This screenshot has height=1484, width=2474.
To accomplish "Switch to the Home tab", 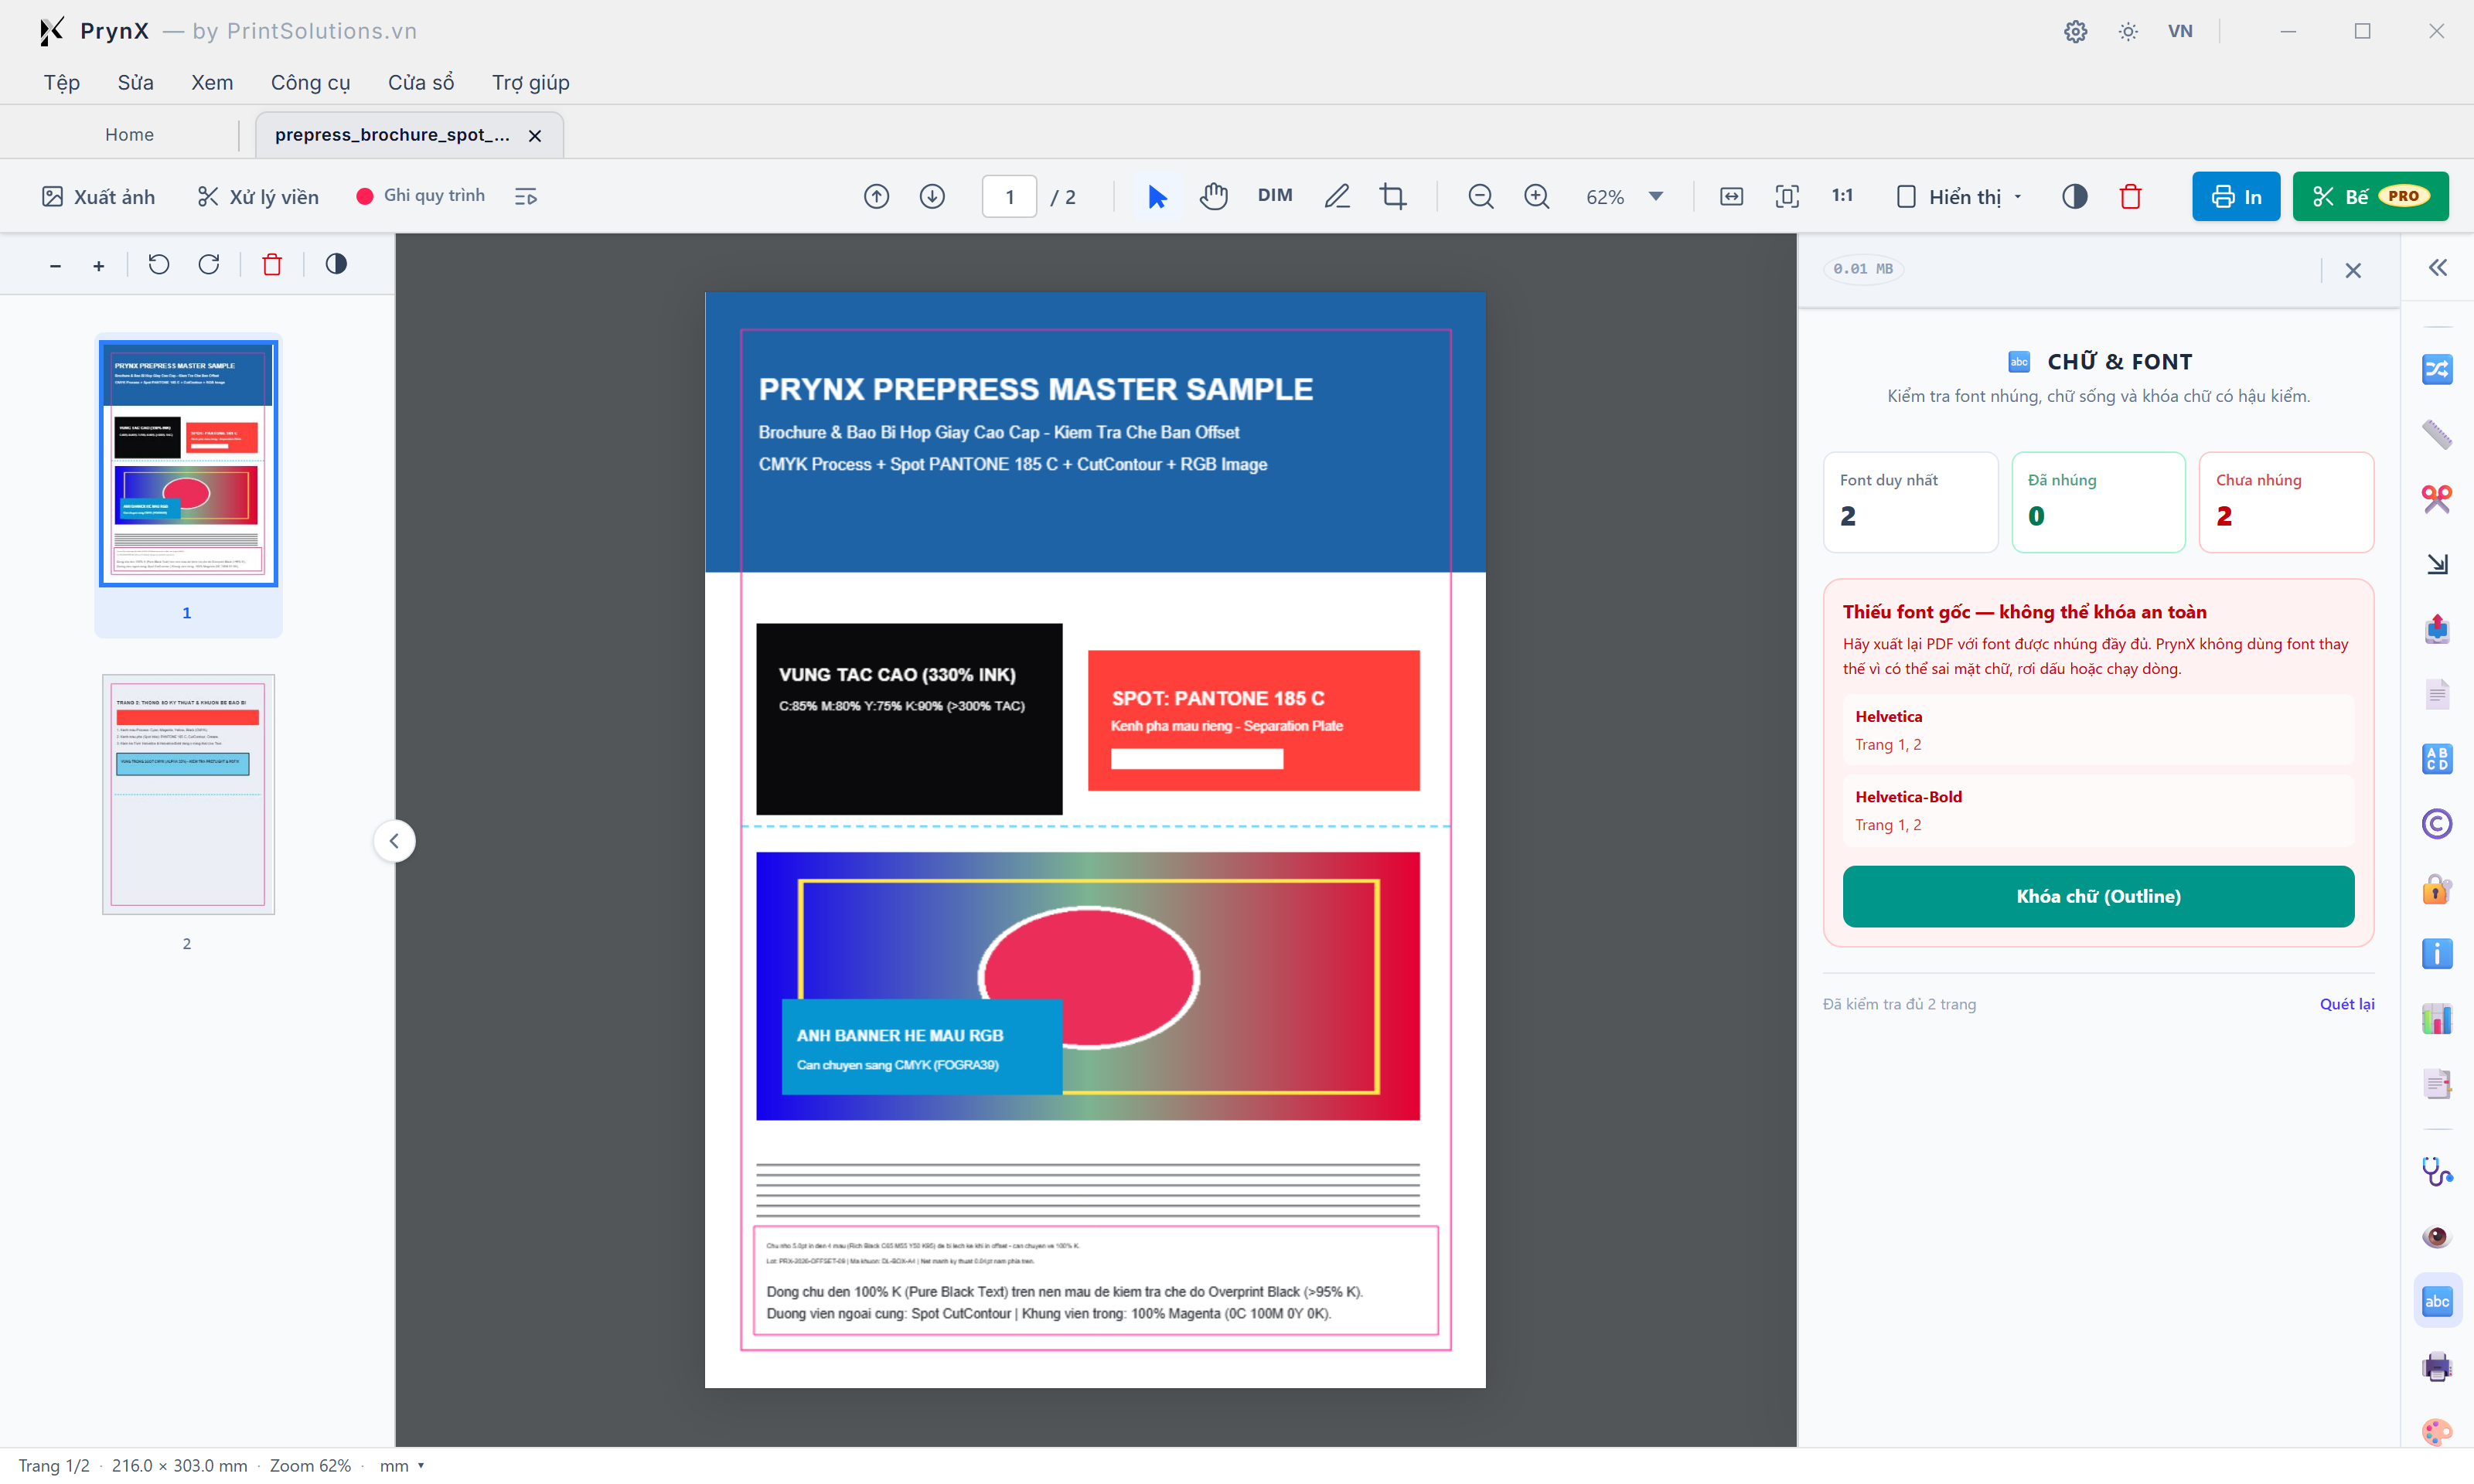I will point(129,134).
